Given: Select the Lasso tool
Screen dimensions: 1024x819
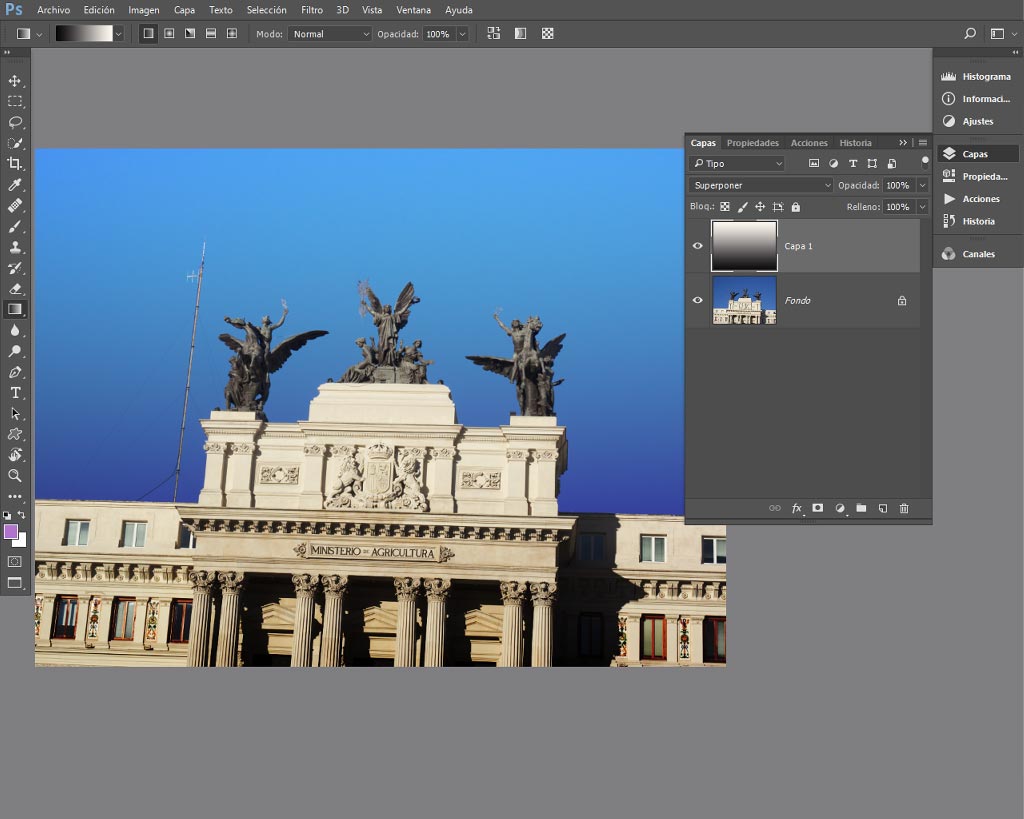Looking at the screenshot, I should (x=14, y=122).
